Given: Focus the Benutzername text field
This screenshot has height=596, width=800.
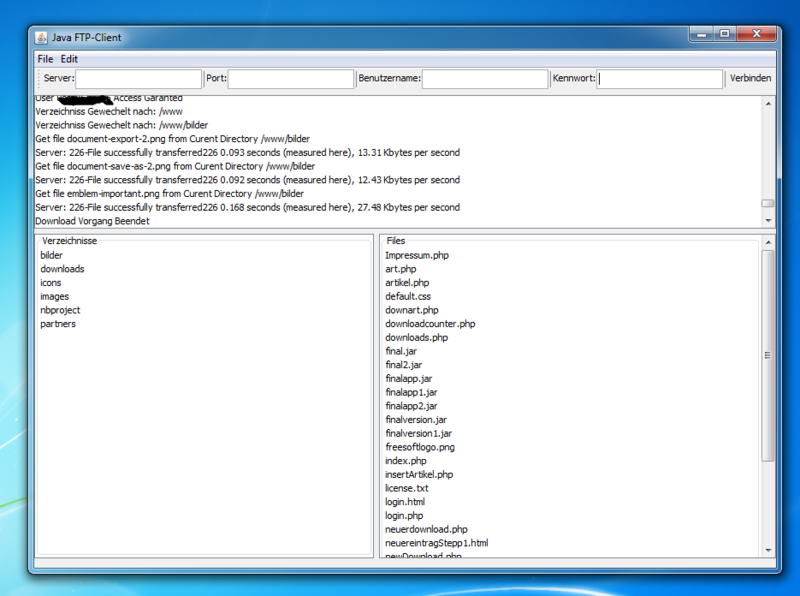Looking at the screenshot, I should 484,78.
